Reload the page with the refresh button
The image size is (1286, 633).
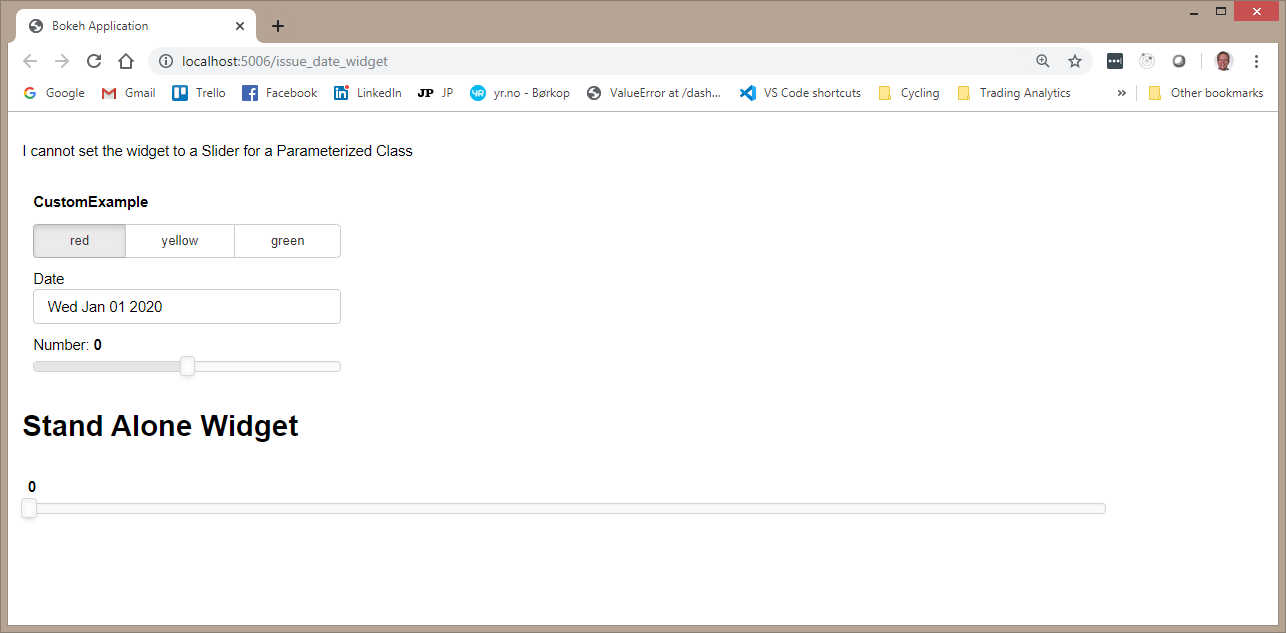tap(94, 61)
